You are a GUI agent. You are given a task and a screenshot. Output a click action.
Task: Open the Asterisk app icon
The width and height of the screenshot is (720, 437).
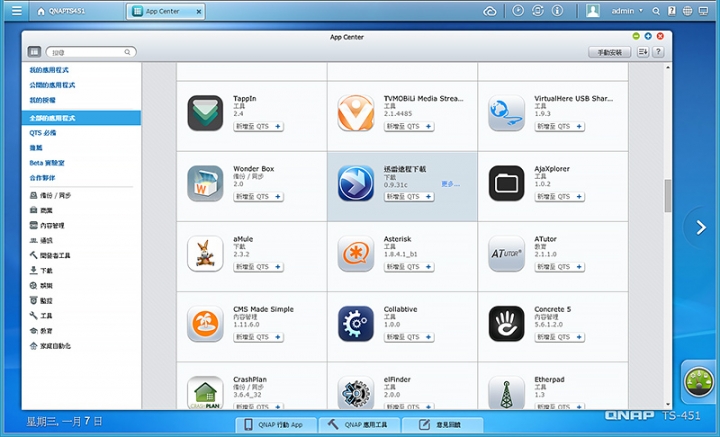355,253
